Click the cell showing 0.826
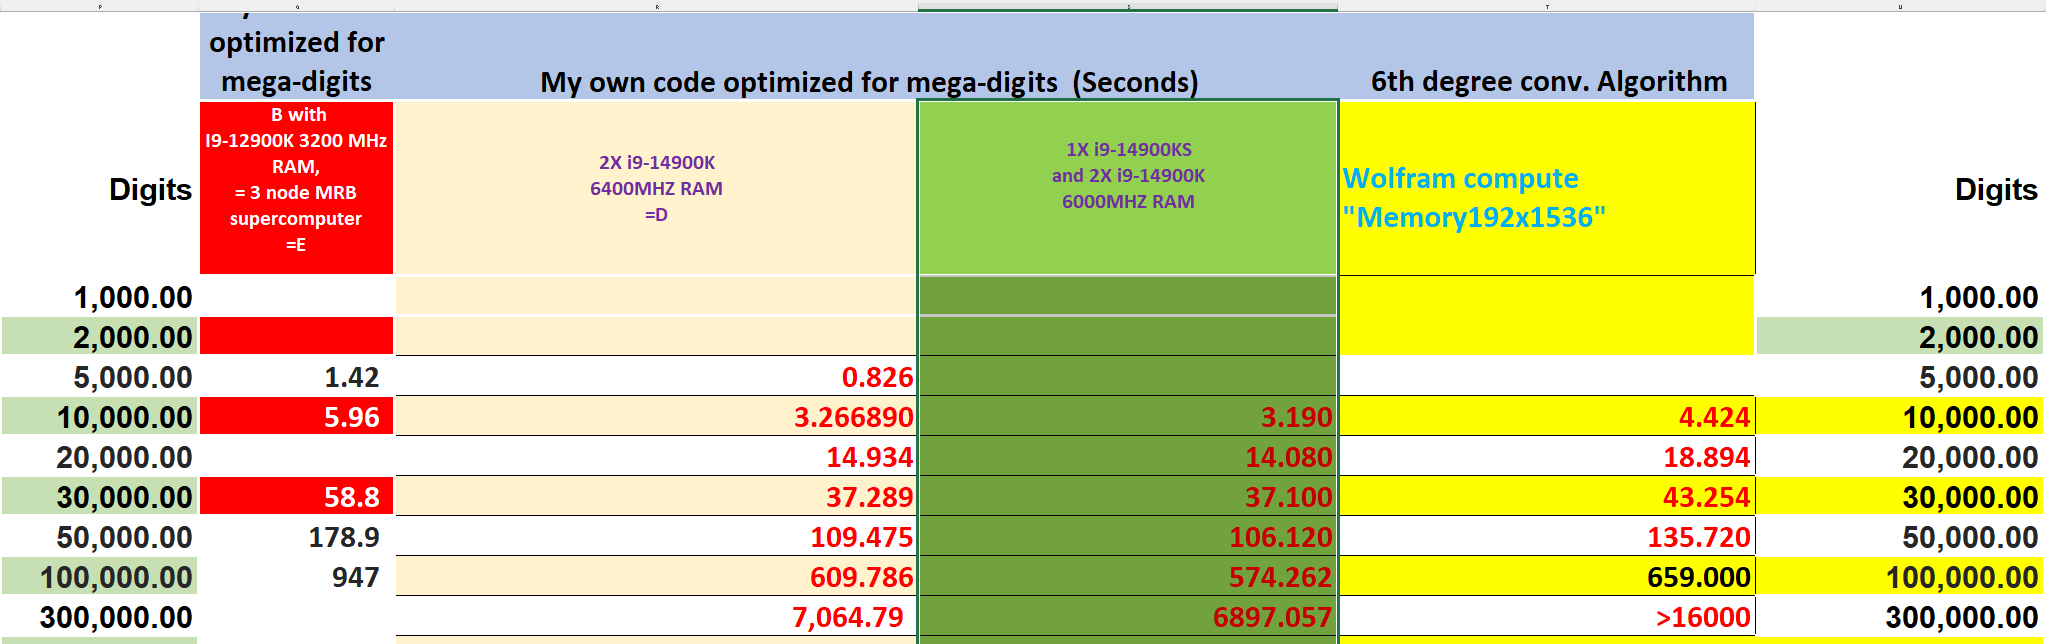2046x644 pixels. [657, 376]
